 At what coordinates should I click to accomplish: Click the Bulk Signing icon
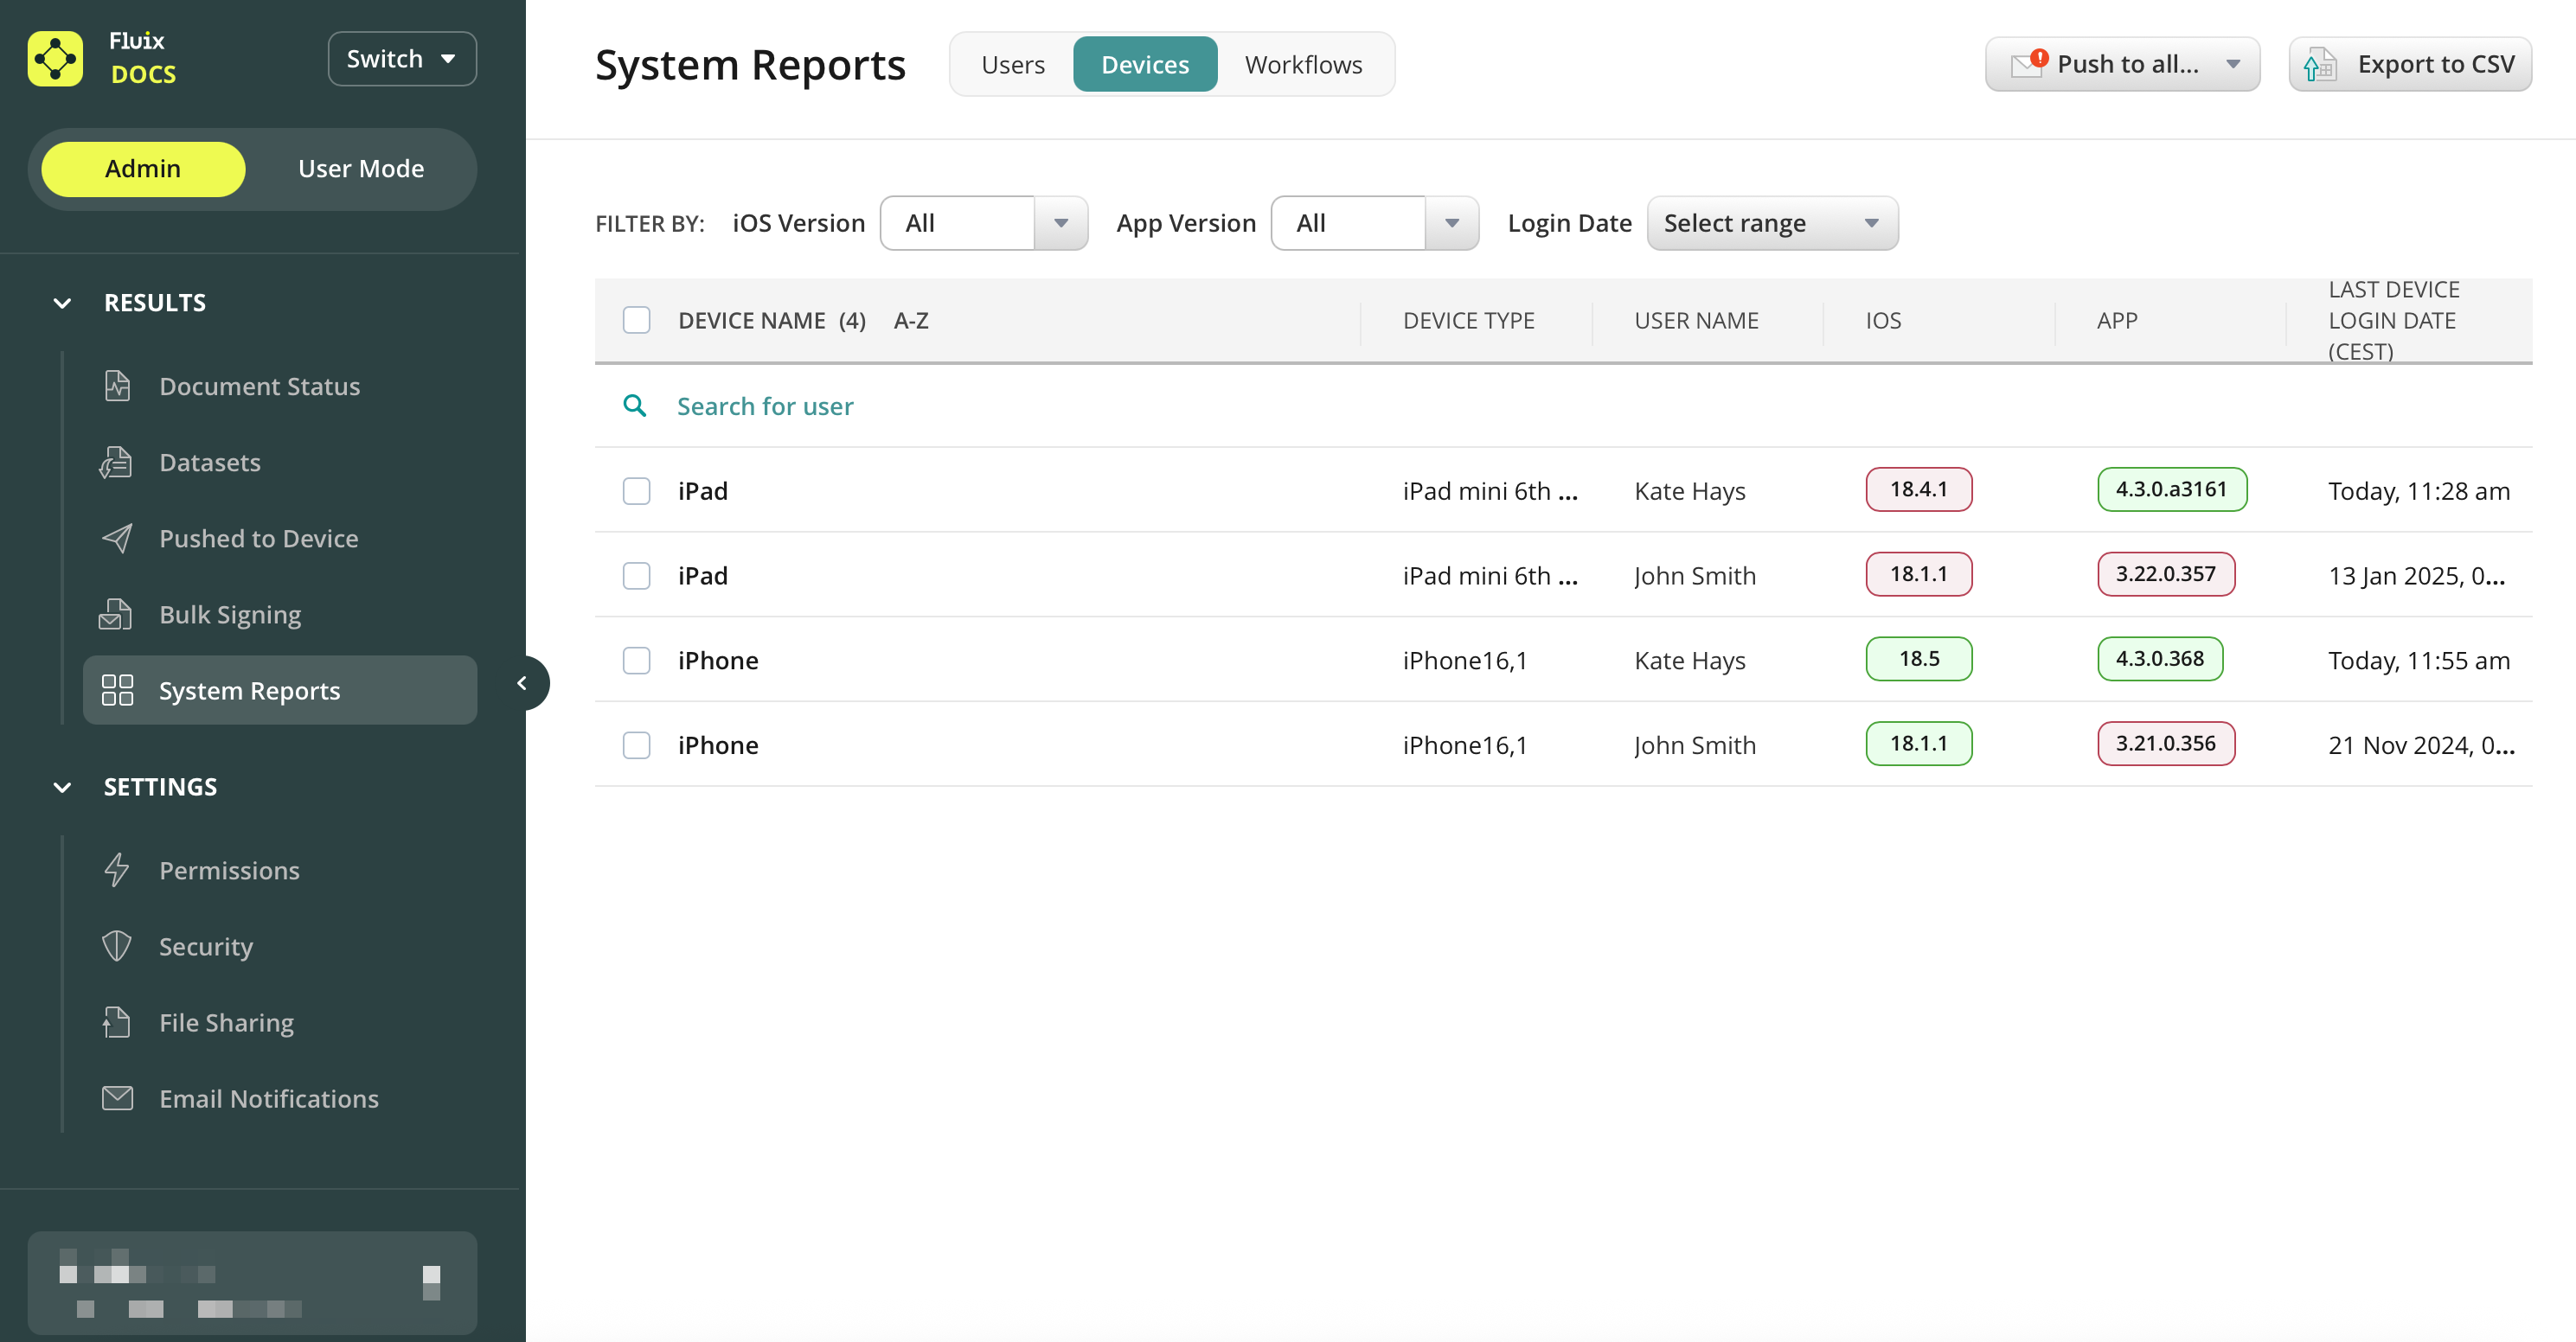116,614
